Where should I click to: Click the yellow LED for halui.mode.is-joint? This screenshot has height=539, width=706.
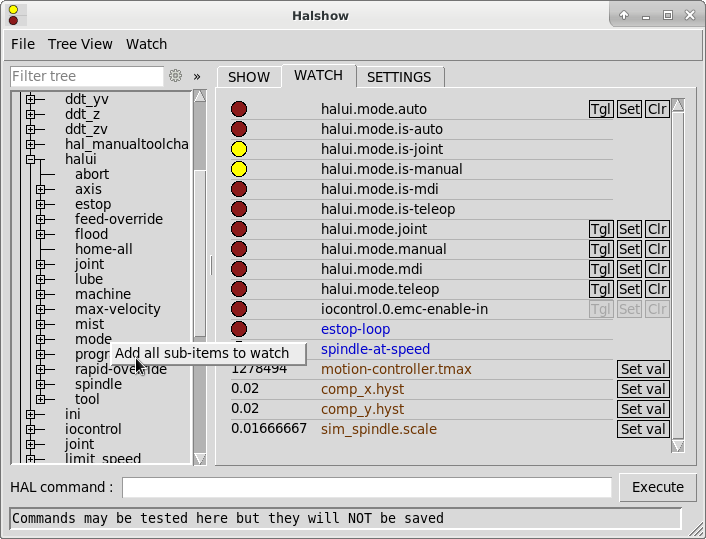(239, 149)
